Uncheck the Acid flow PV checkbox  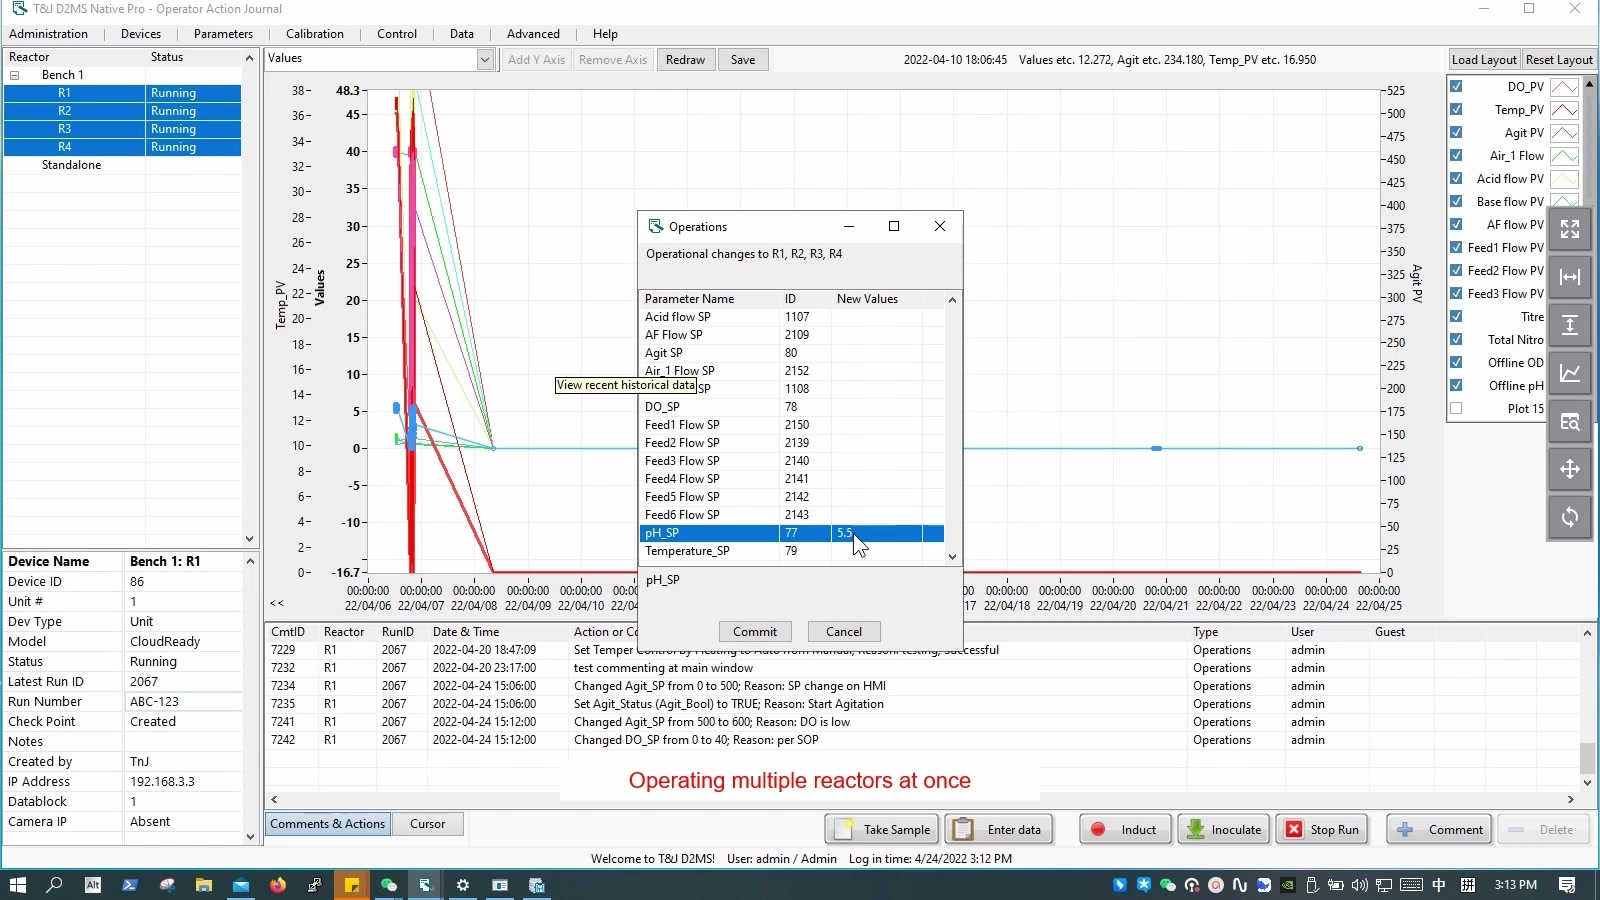1456,178
